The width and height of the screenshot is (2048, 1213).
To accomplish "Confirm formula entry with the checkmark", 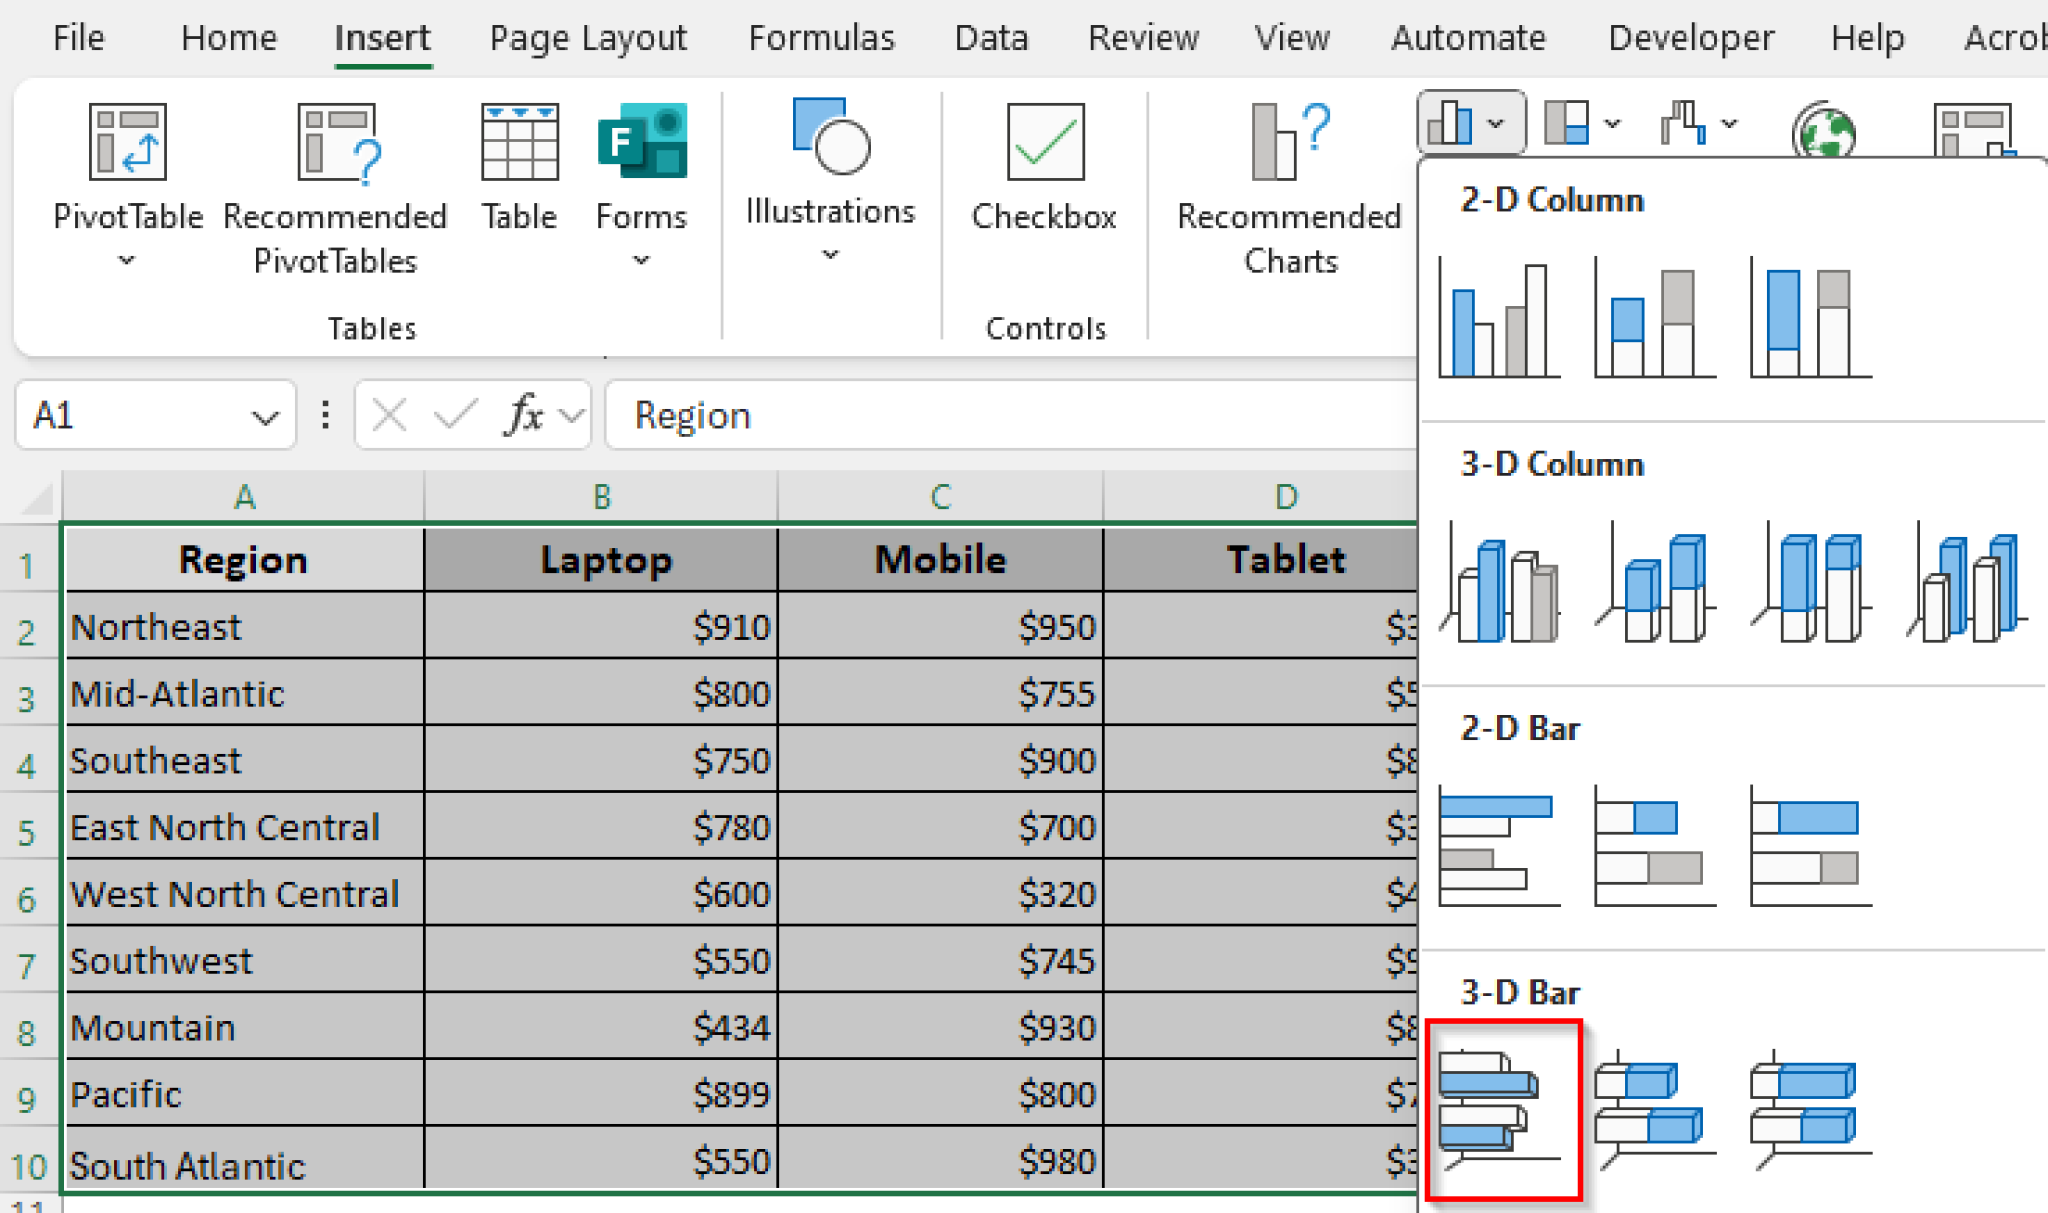I will pyautogui.click(x=455, y=414).
